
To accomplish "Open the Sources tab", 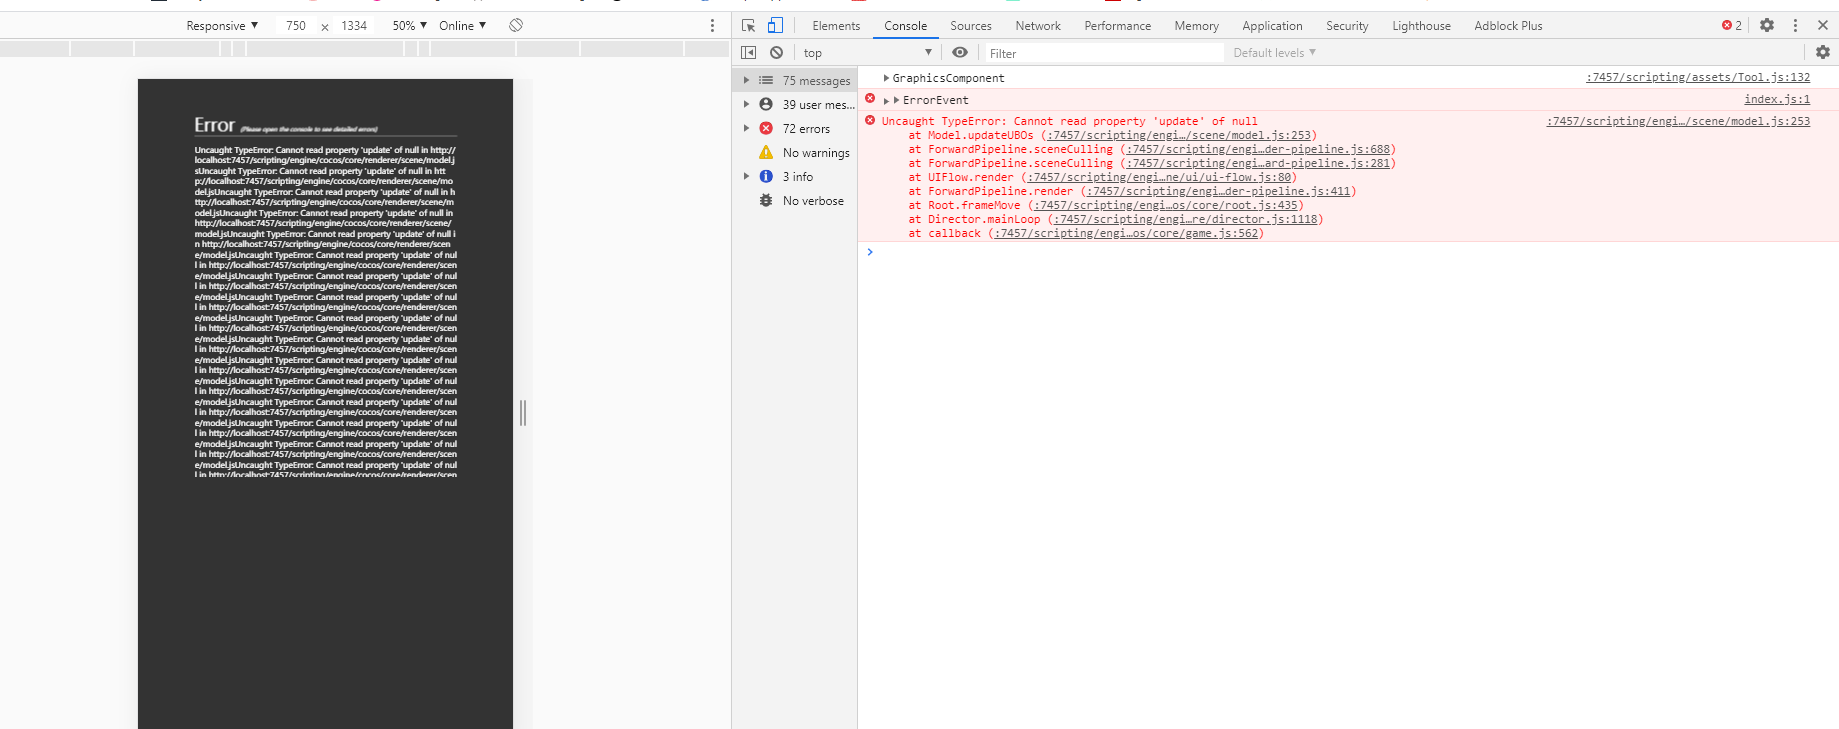I will tap(970, 26).
